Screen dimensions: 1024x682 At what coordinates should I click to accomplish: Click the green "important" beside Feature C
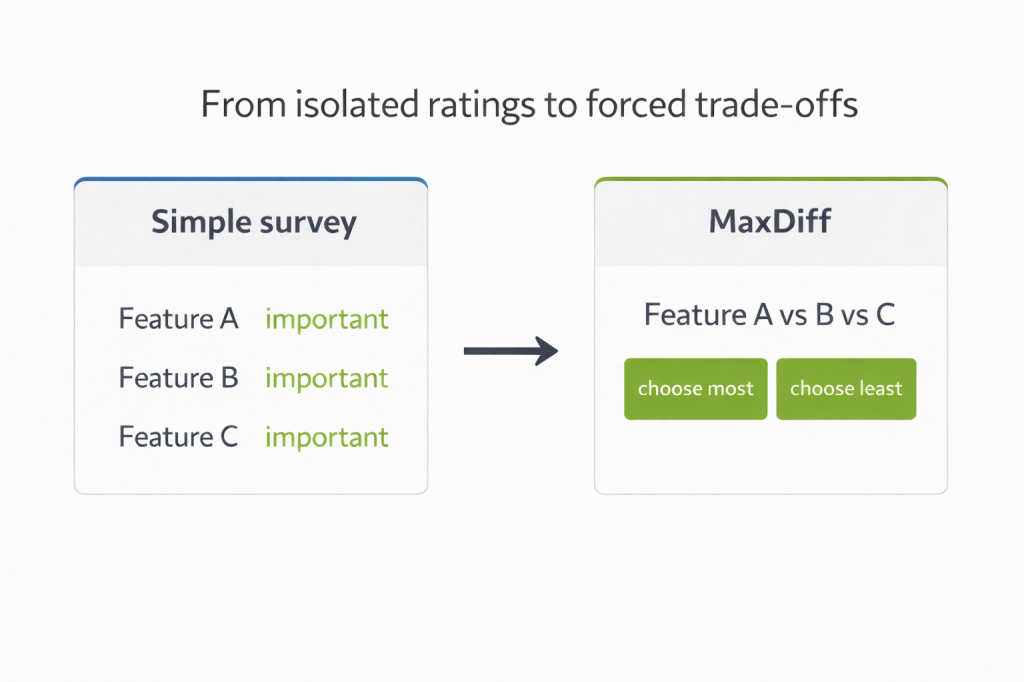[327, 437]
